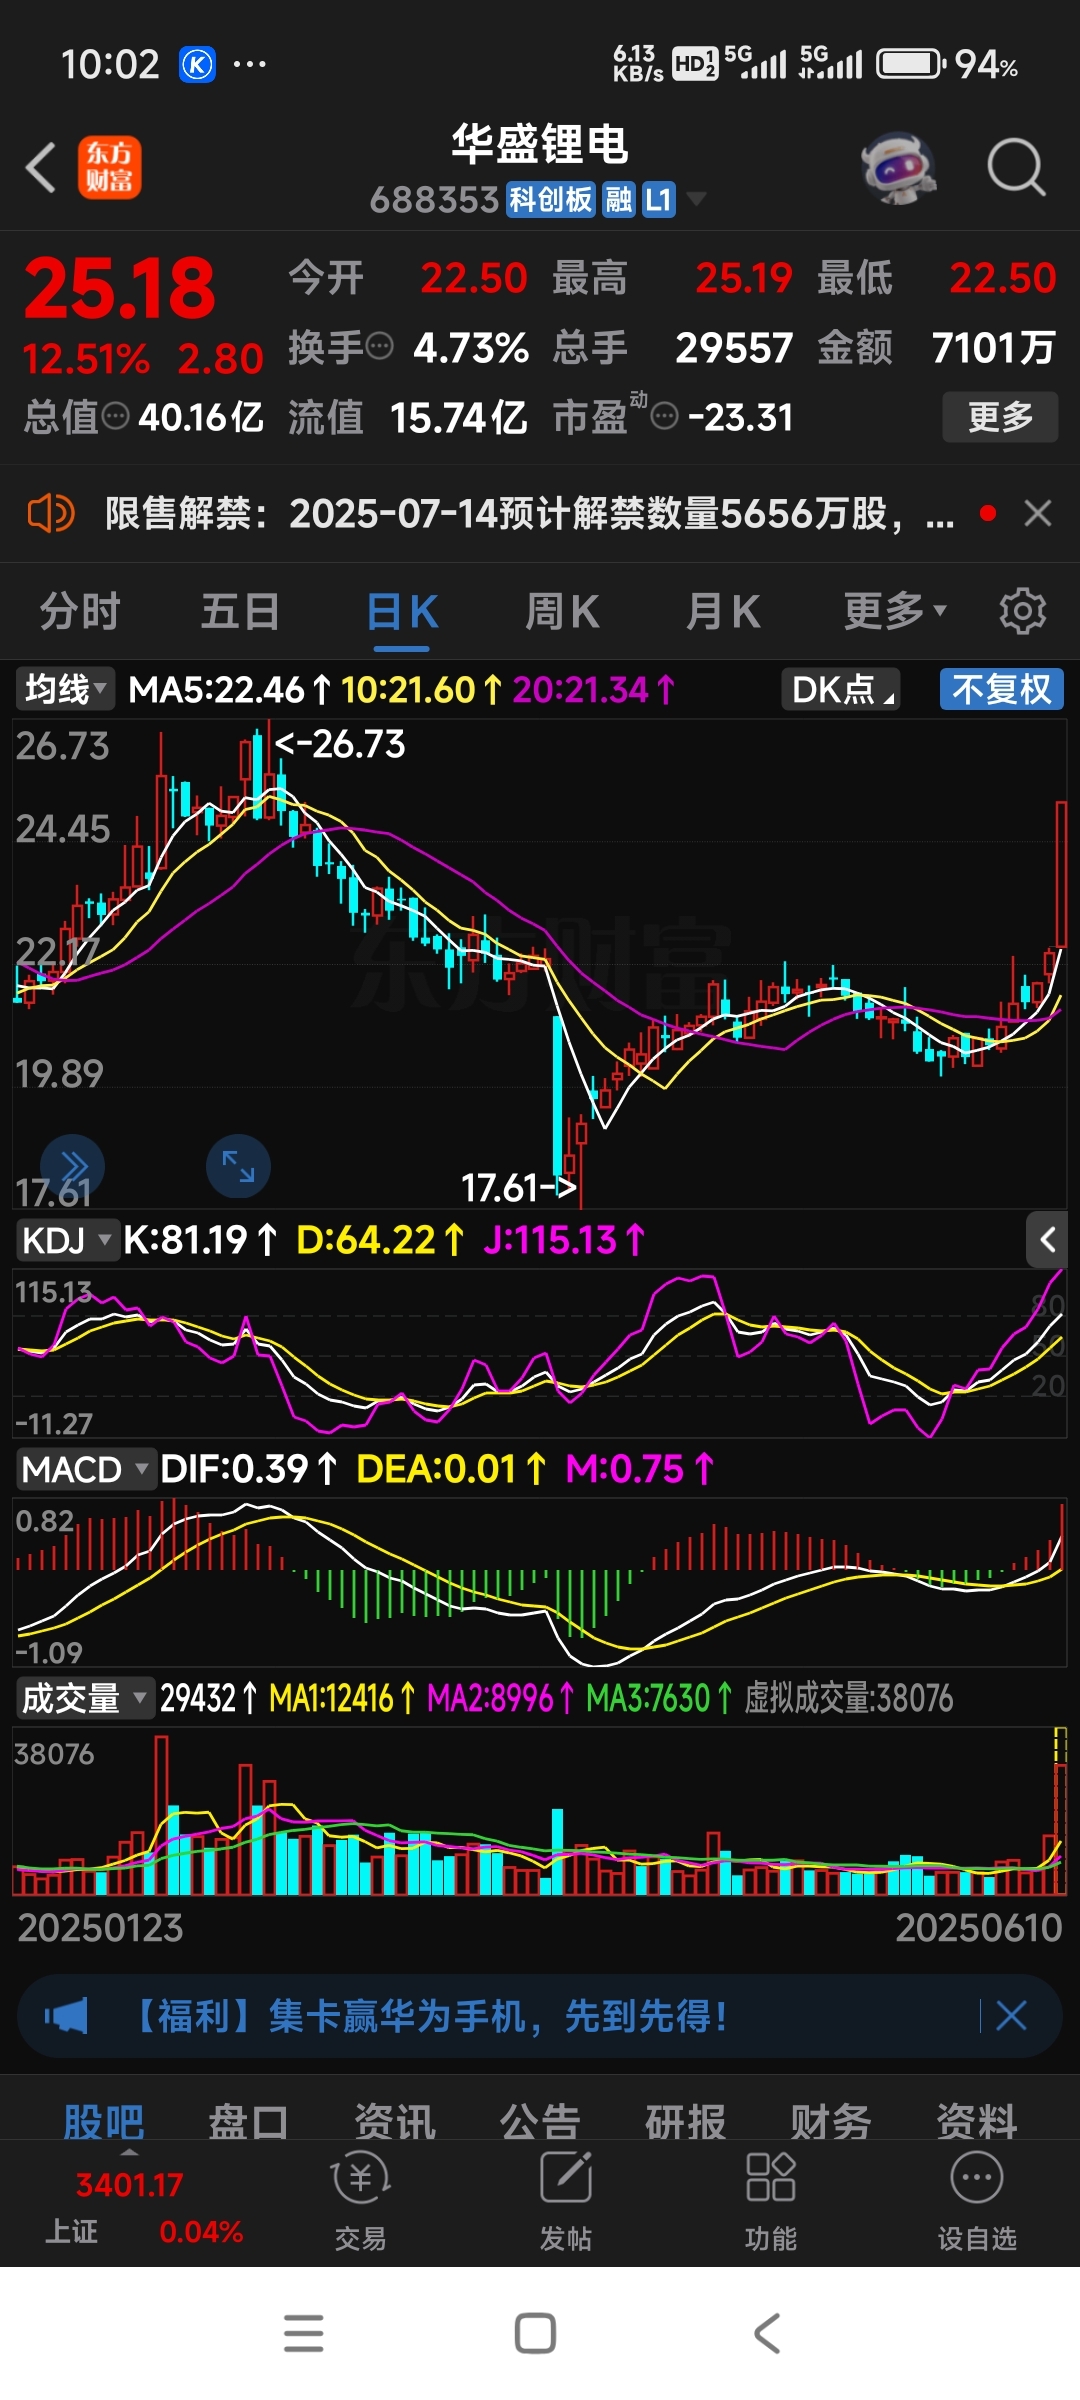The height and width of the screenshot is (2400, 1080).
Task: Tap the fullscreen arrows icon on chart
Action: (x=238, y=1166)
